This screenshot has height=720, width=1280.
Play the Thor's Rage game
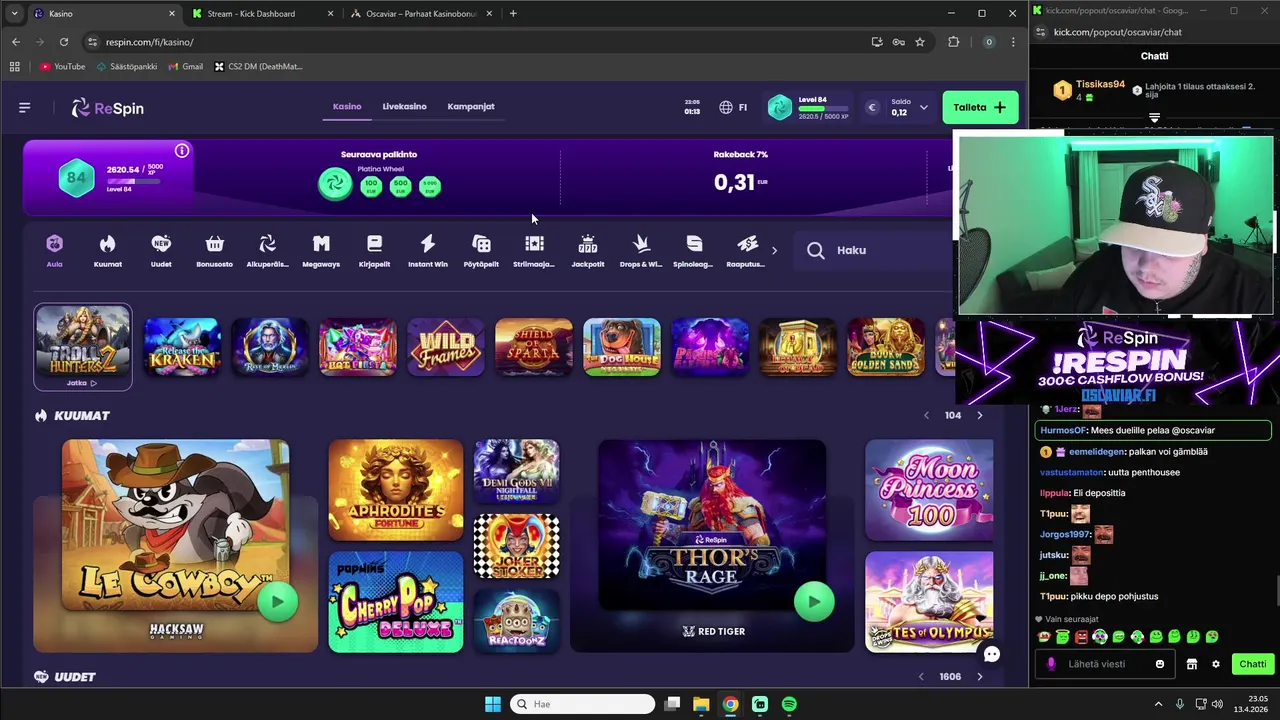click(813, 602)
